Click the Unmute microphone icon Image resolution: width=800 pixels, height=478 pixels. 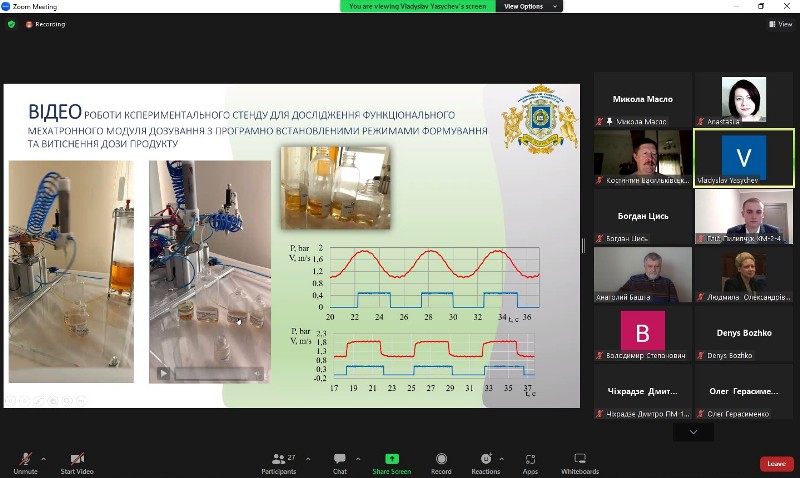coord(26,458)
